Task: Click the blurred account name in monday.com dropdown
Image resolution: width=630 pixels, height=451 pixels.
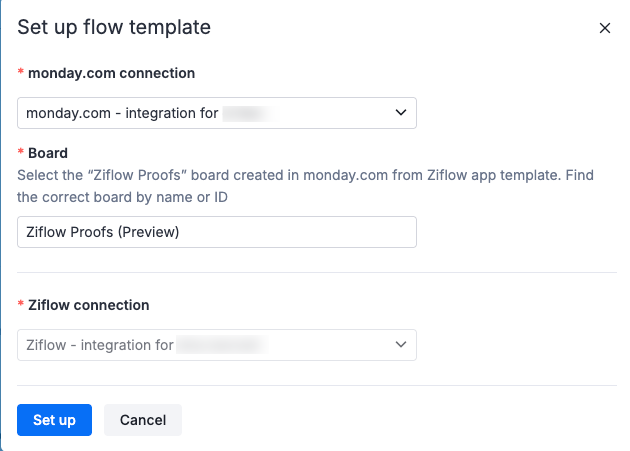Action: click(x=250, y=113)
